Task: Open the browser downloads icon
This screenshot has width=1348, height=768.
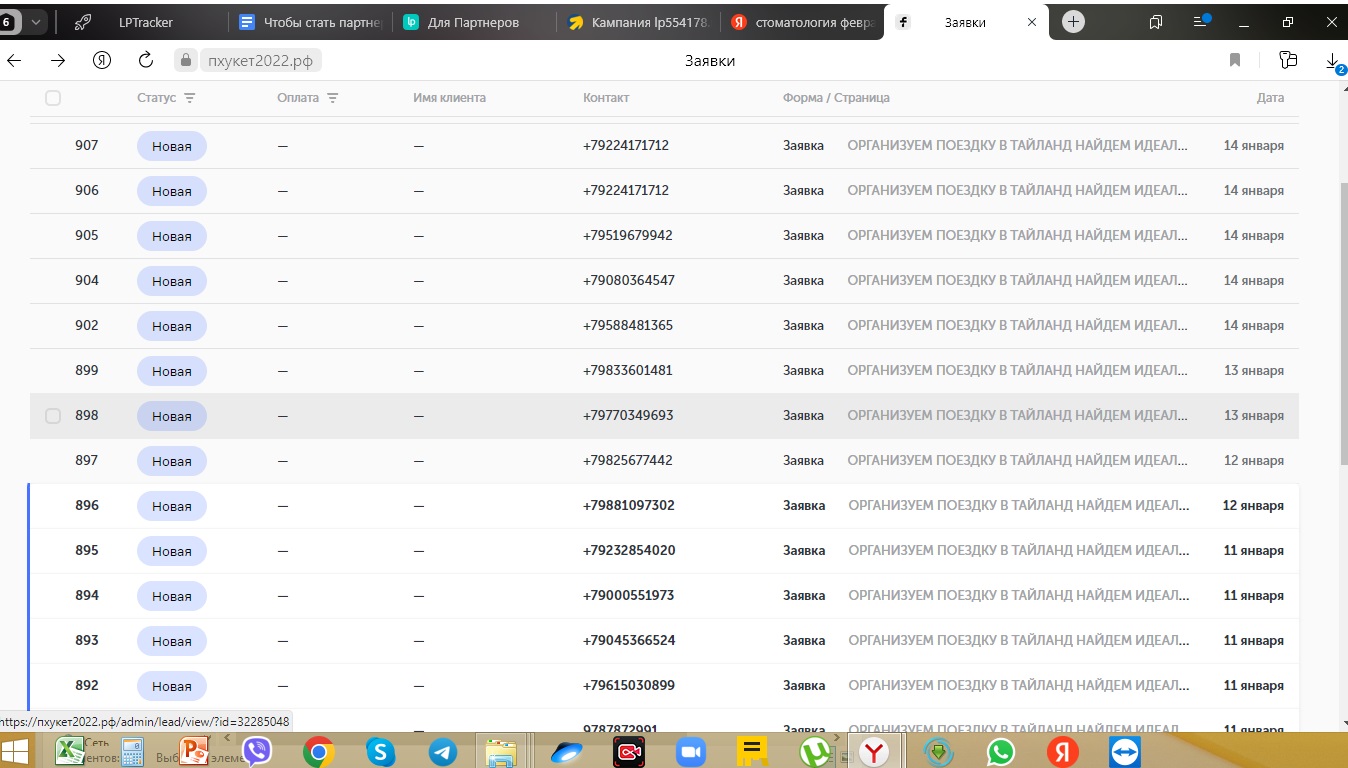Action: pyautogui.click(x=1333, y=62)
